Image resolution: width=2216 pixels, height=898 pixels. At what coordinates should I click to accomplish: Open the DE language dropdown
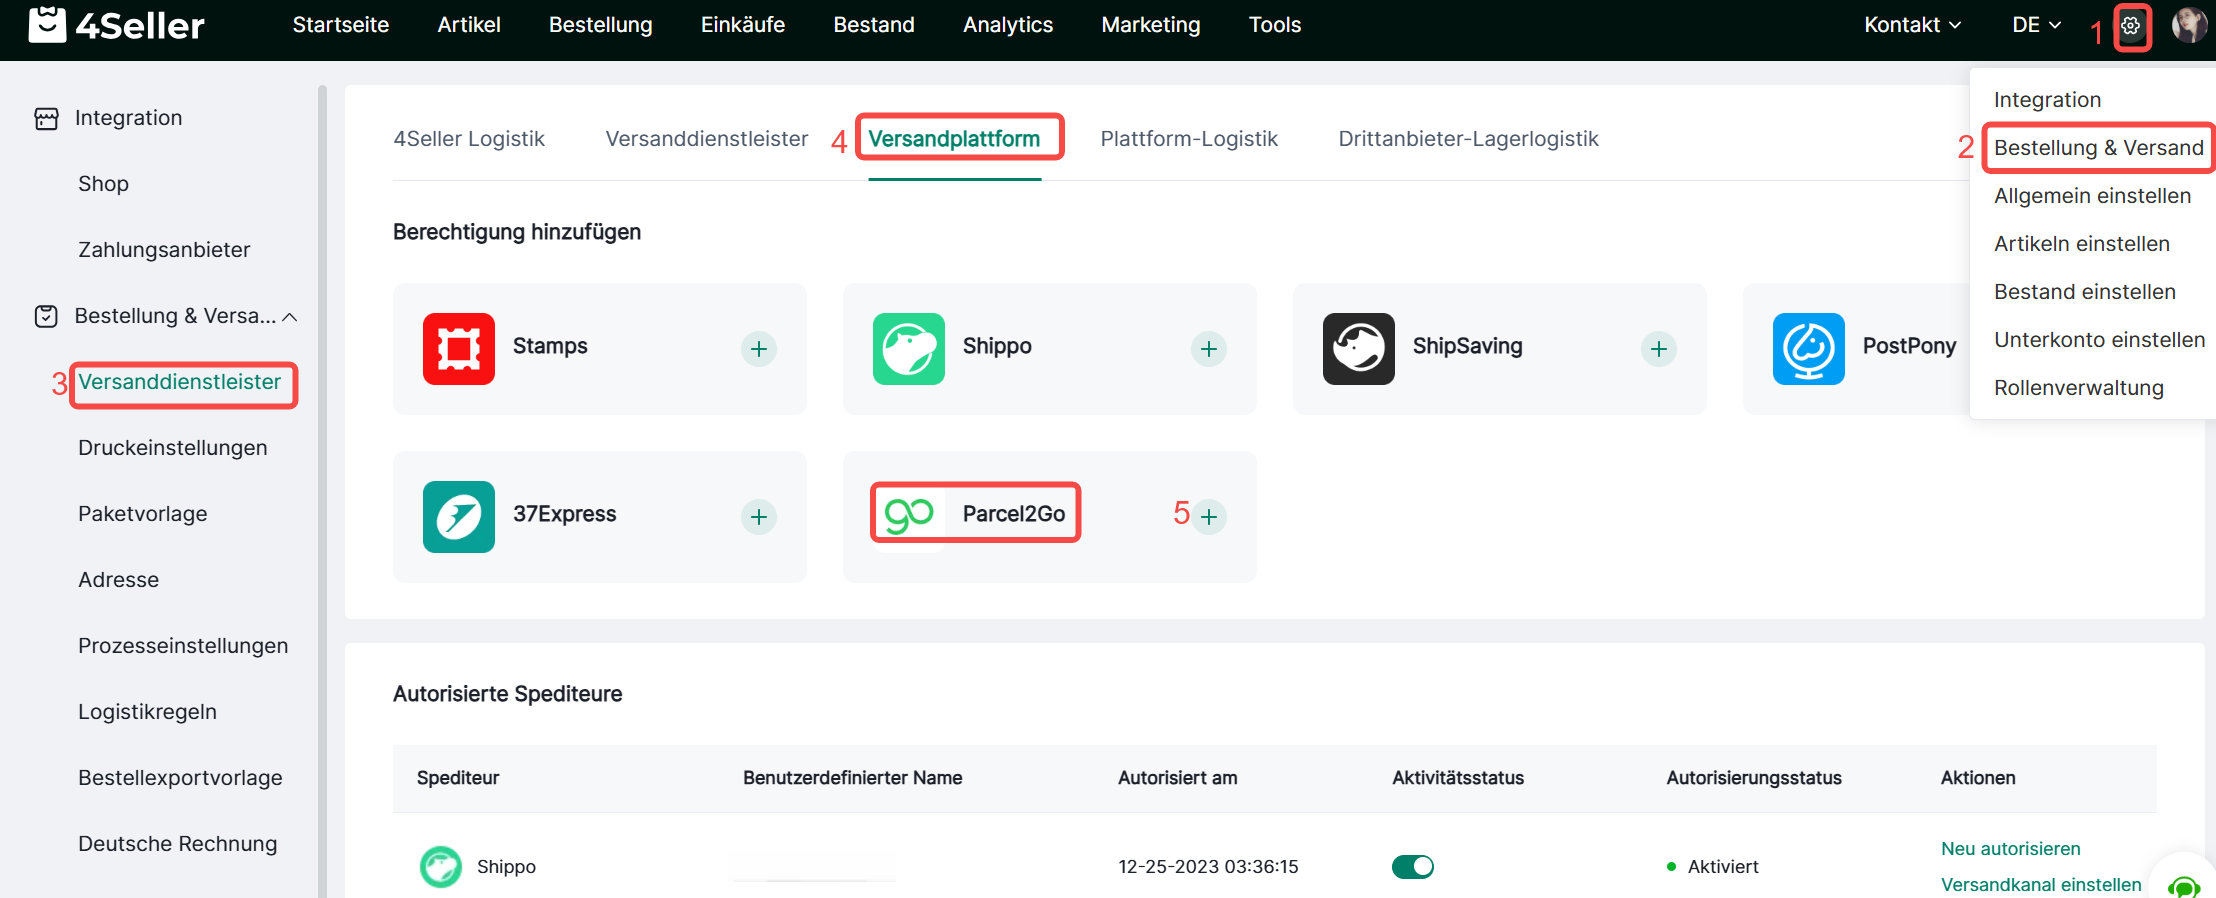pos(2036,25)
